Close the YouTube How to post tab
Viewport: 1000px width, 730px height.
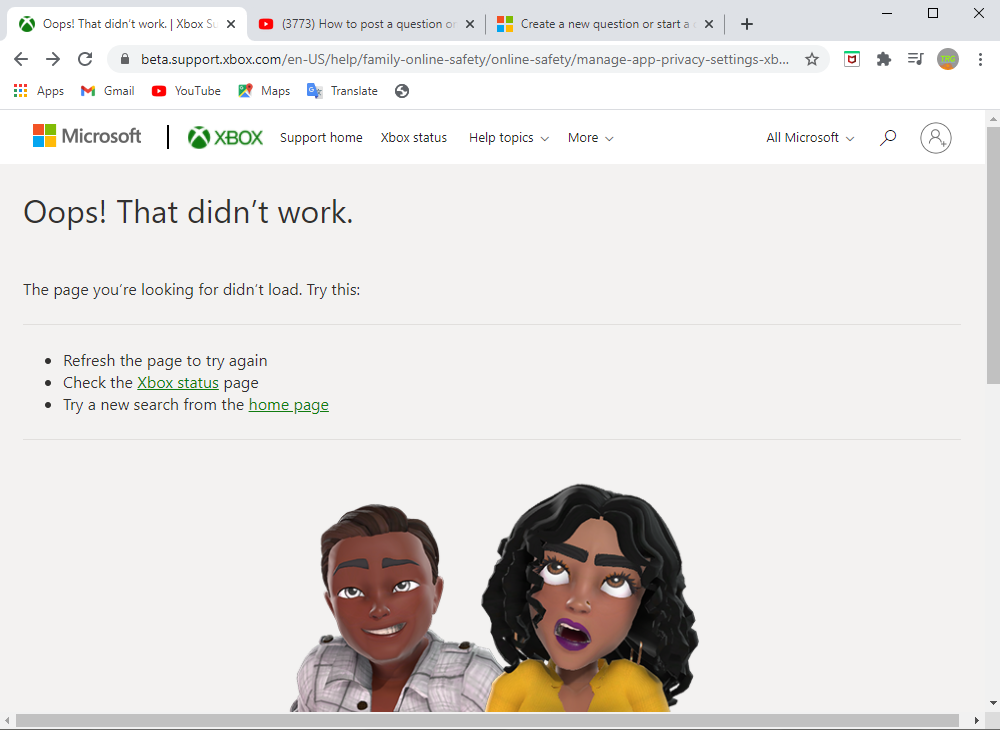point(470,24)
